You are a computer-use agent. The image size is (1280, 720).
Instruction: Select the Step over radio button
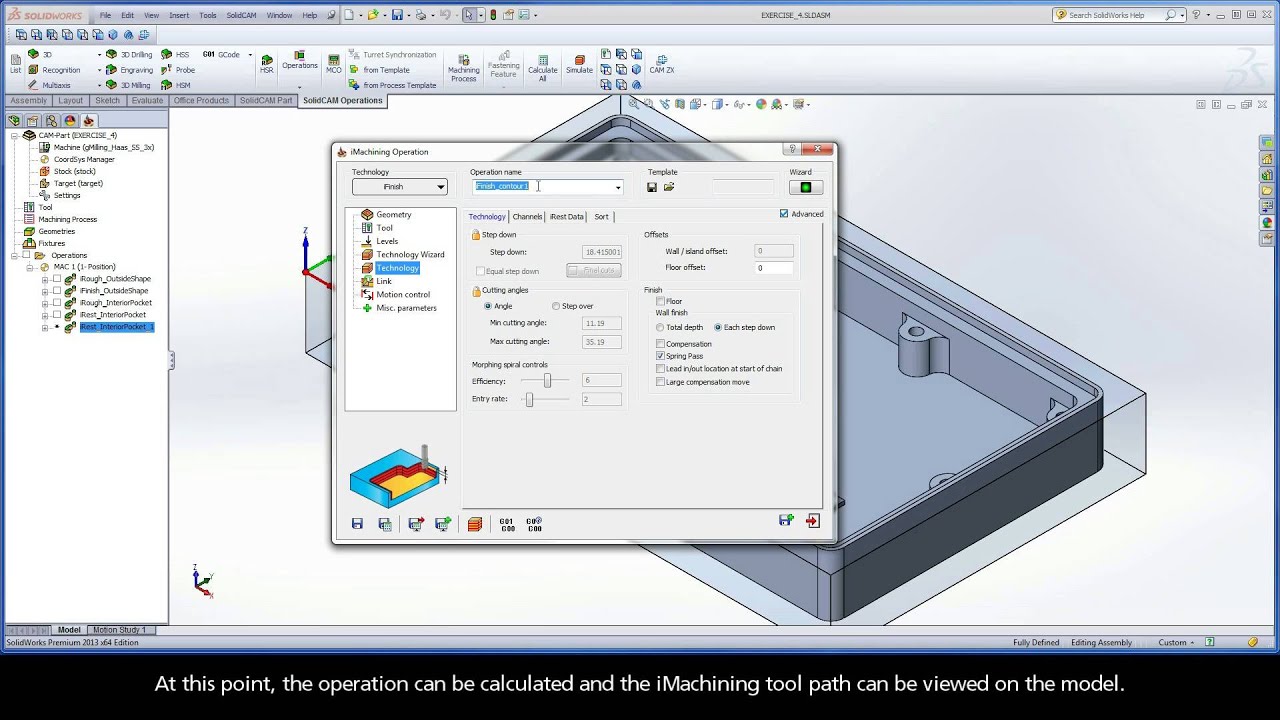pos(556,306)
